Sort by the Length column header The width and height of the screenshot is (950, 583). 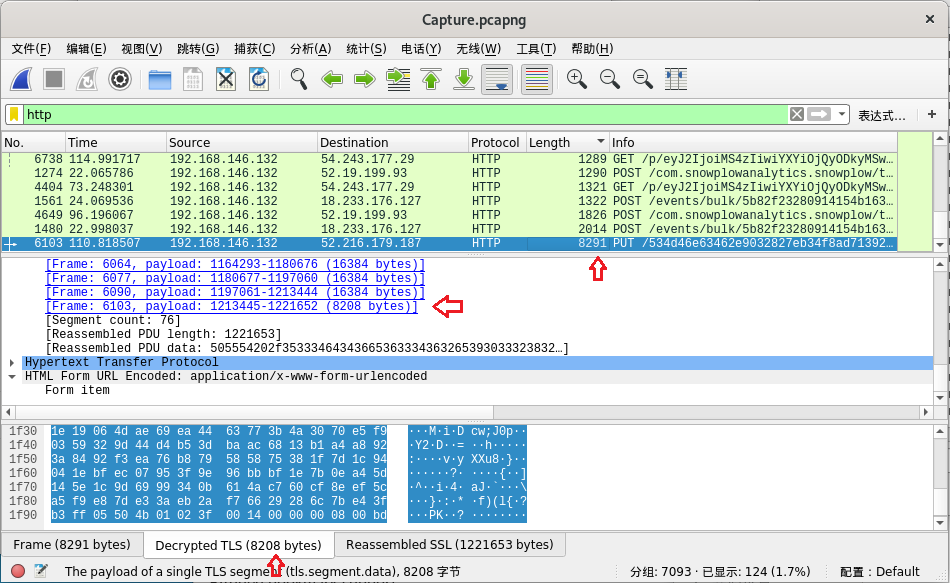567,142
